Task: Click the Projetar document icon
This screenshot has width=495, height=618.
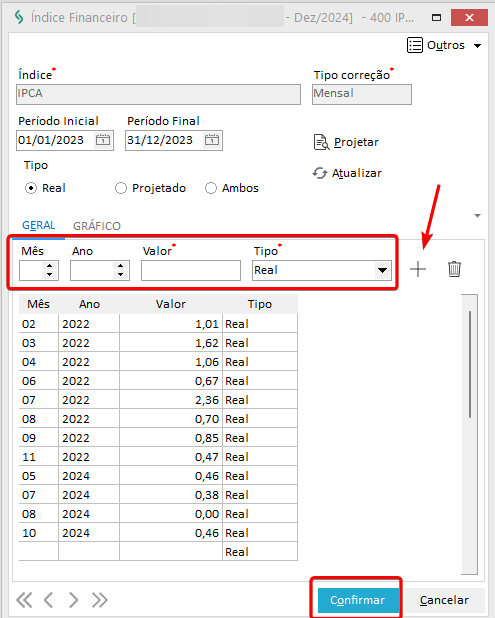Action: coord(321,142)
